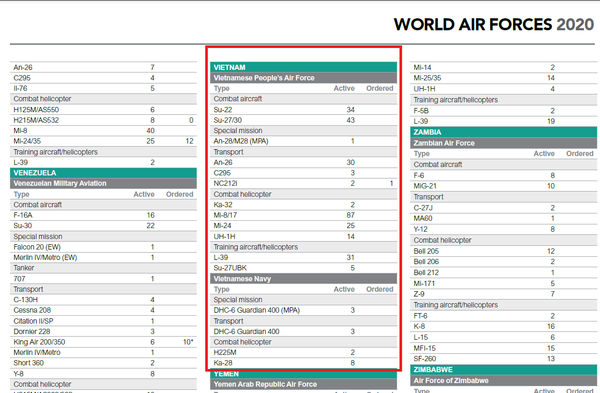The height and width of the screenshot is (393, 600).
Task: Click the C-130H transport entry
Action: click(x=103, y=300)
